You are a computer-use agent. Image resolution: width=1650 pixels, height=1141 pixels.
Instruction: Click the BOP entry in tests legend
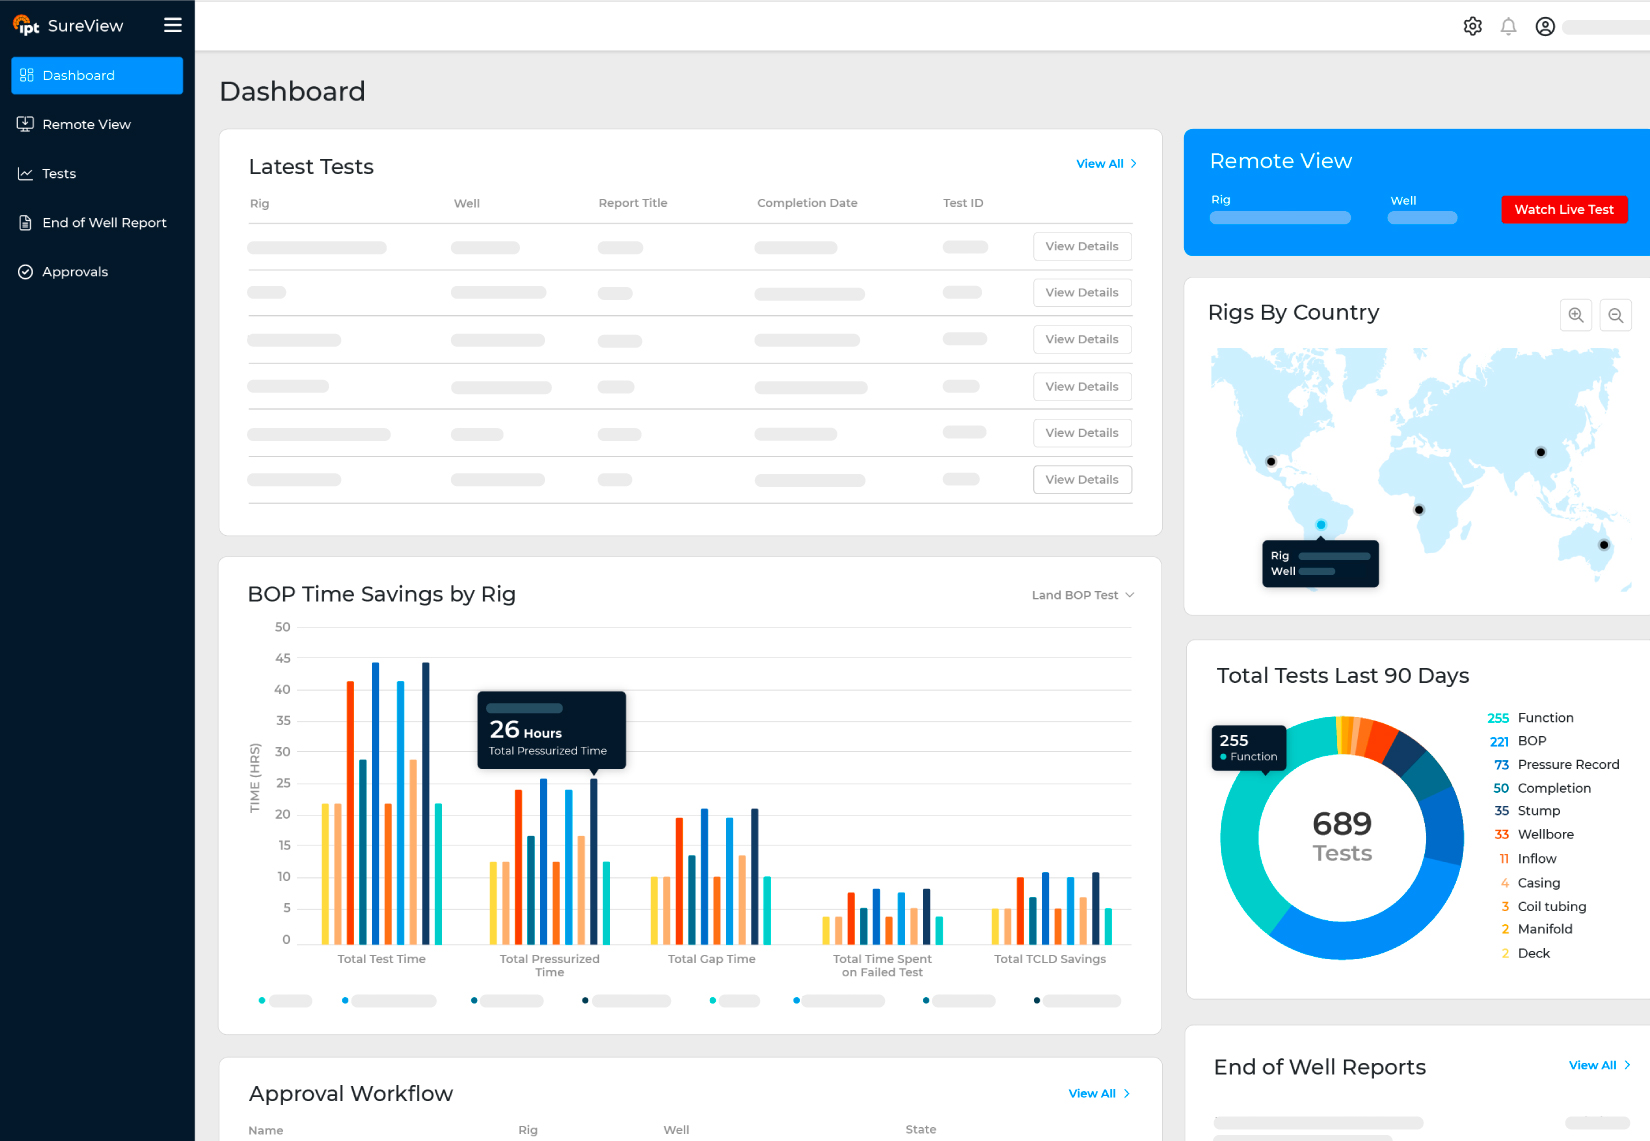point(1531,741)
